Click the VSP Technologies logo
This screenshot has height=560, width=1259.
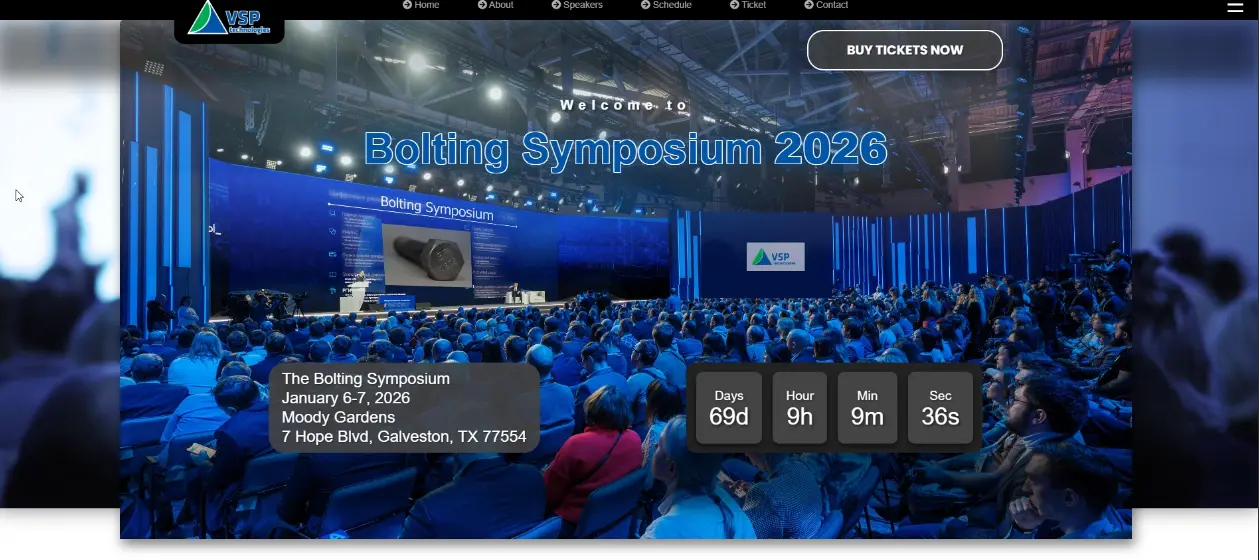point(229,18)
